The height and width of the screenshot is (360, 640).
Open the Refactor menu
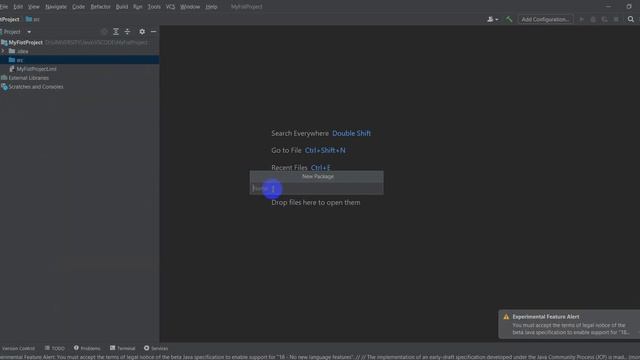100,7
